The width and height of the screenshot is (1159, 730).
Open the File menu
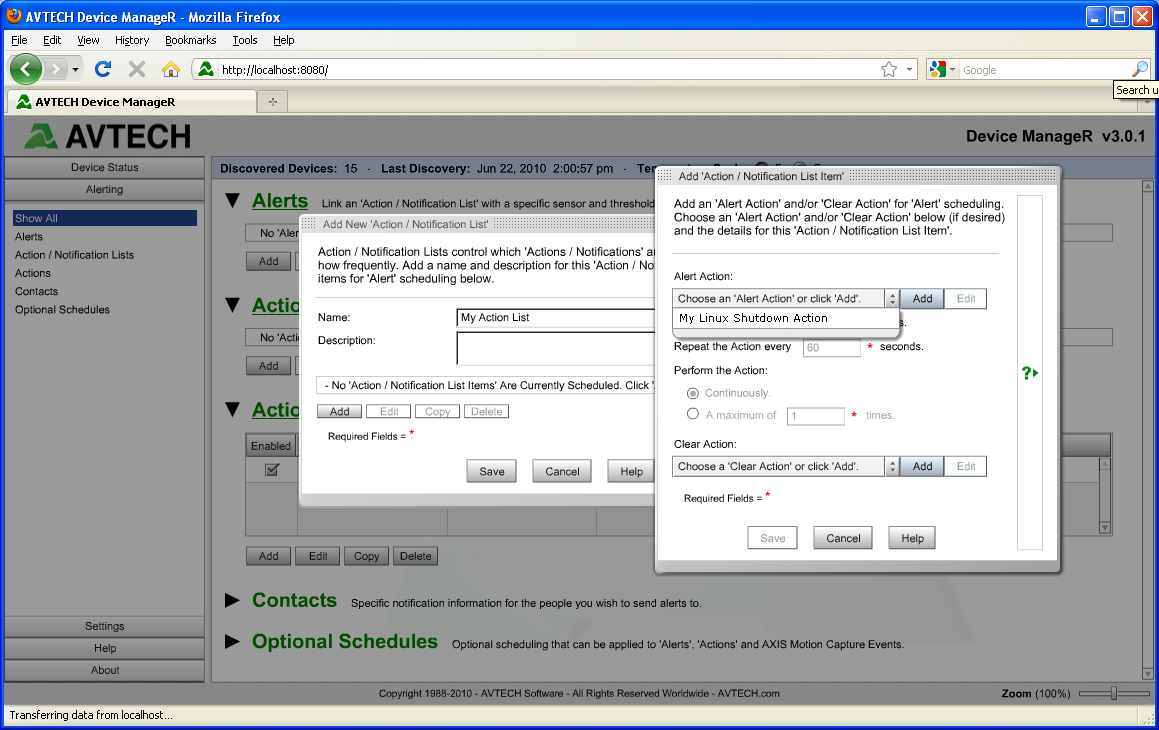click(19, 40)
